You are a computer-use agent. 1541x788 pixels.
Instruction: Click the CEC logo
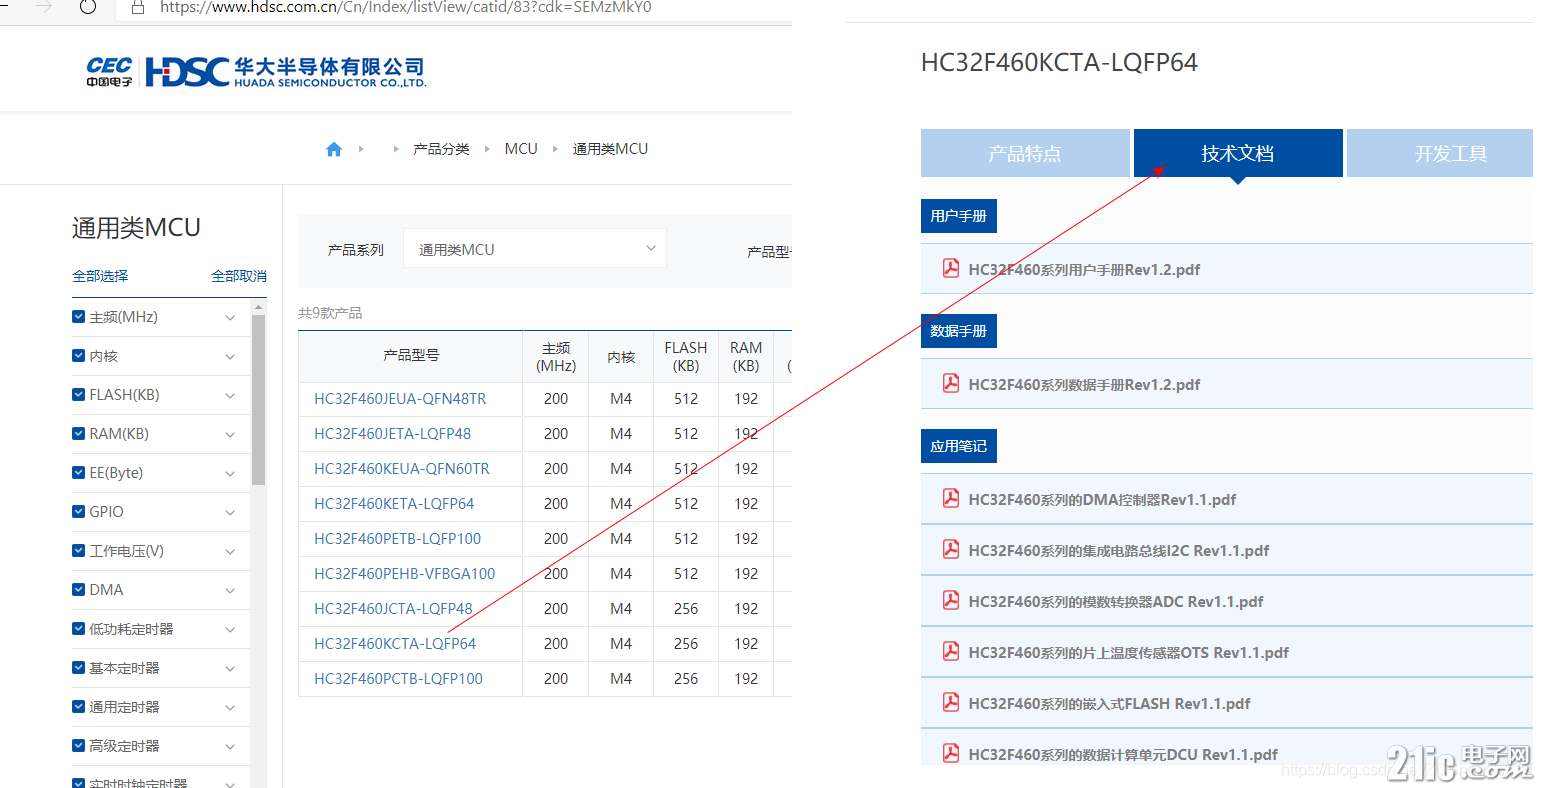pos(109,71)
